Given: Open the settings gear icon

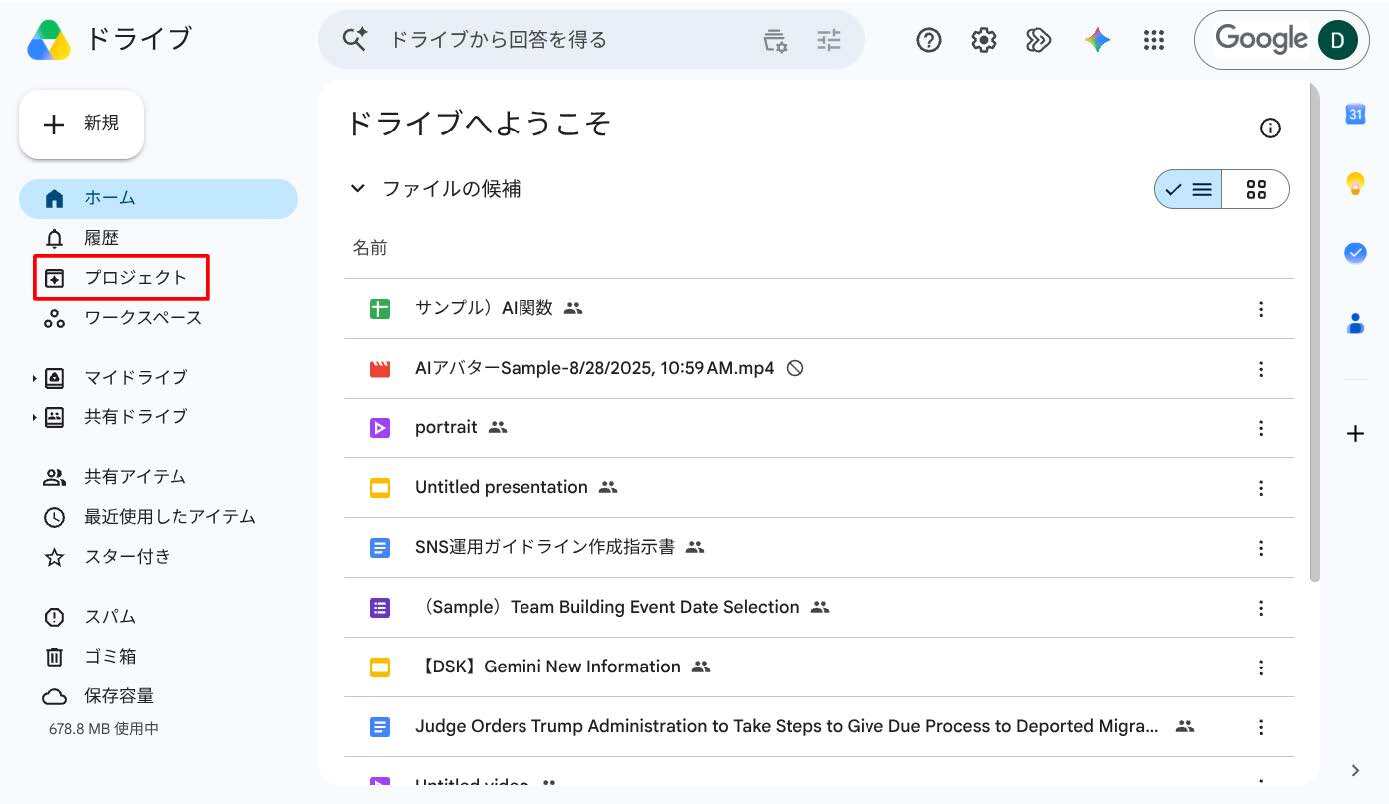Looking at the screenshot, I should point(984,40).
